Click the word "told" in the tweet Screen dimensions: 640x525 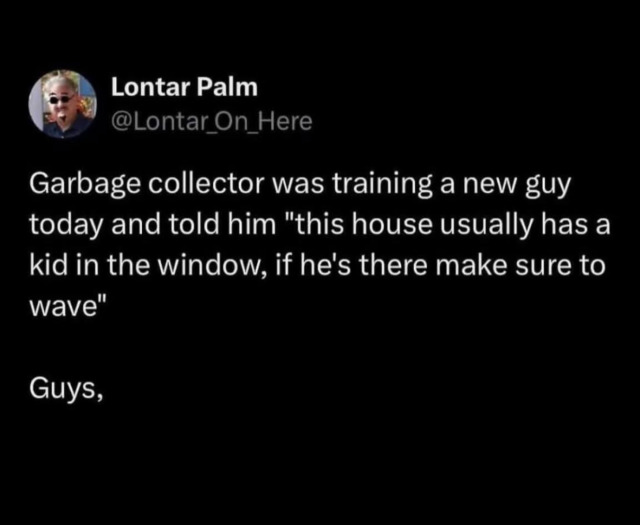tap(193, 225)
